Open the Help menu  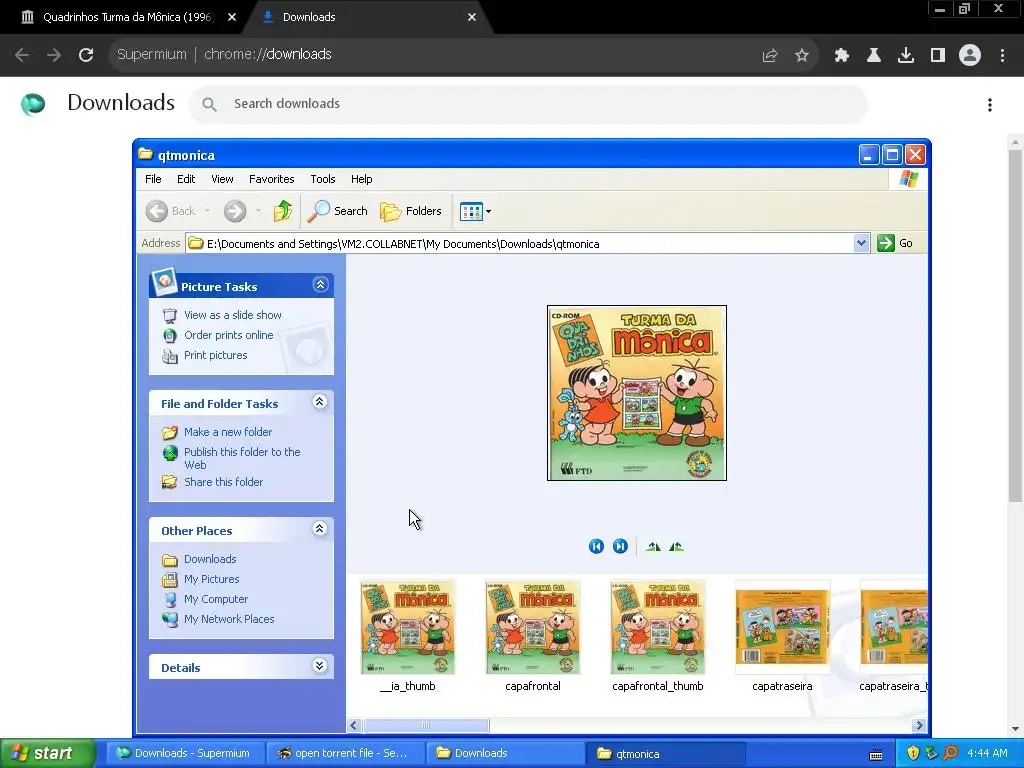coord(361,179)
